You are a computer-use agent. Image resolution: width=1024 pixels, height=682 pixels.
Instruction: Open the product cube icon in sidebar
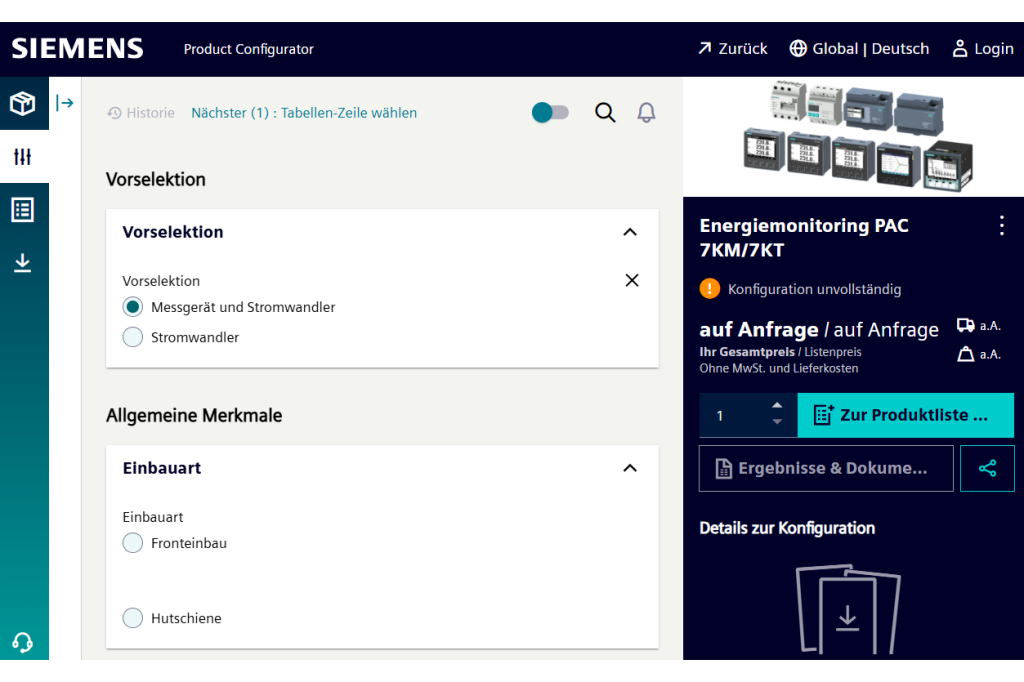coord(23,103)
